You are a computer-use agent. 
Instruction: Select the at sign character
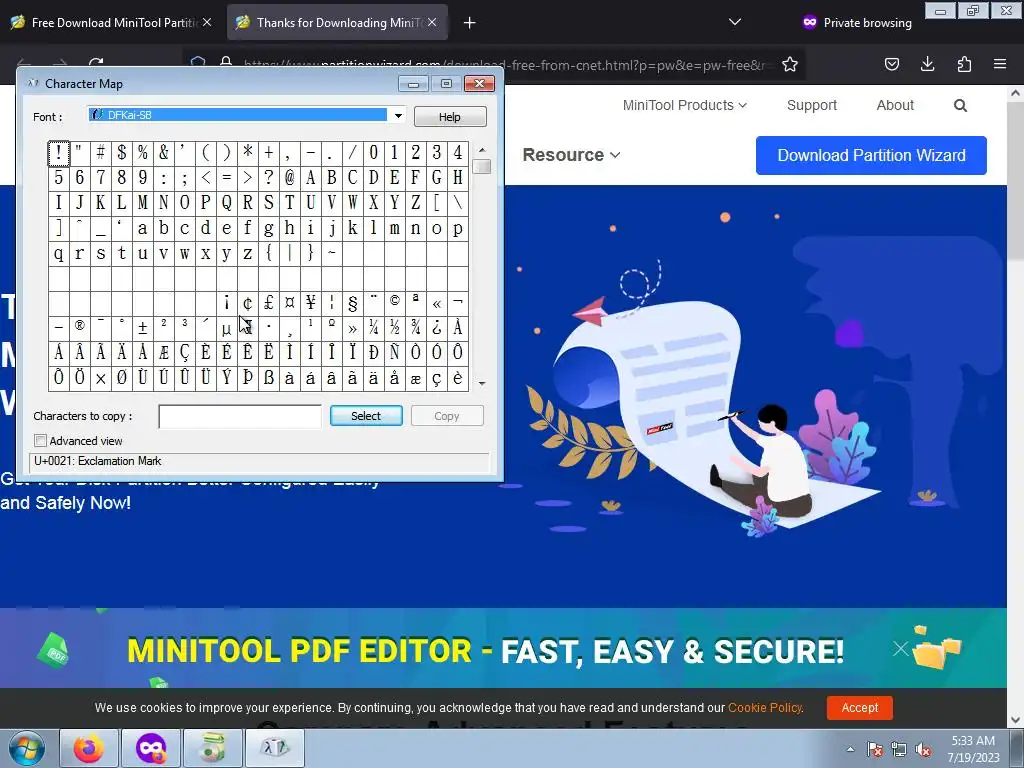point(289,178)
